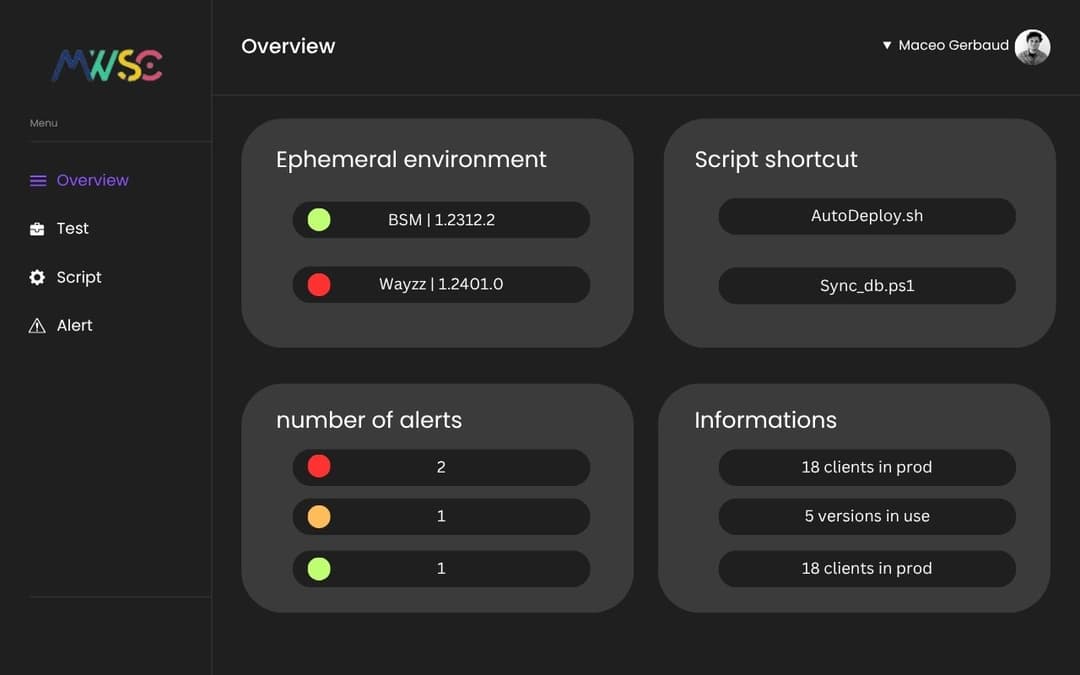This screenshot has height=675, width=1080.
Task: Click the Test briefcase icon
Action: pyautogui.click(x=37, y=229)
